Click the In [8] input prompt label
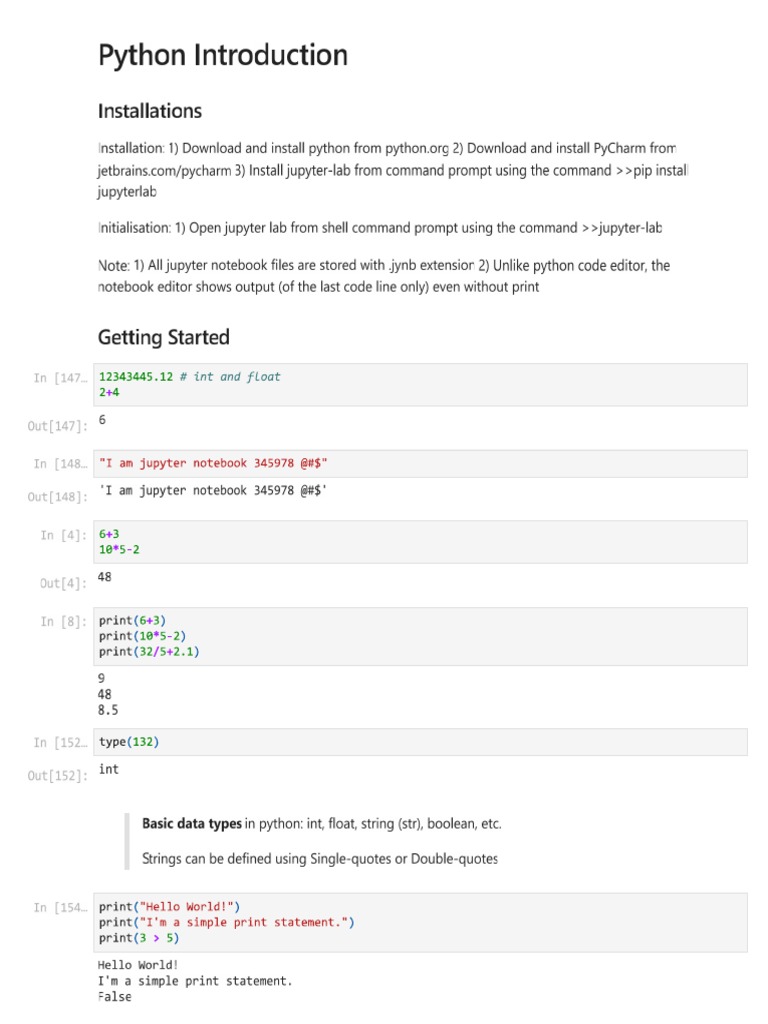 [64, 621]
